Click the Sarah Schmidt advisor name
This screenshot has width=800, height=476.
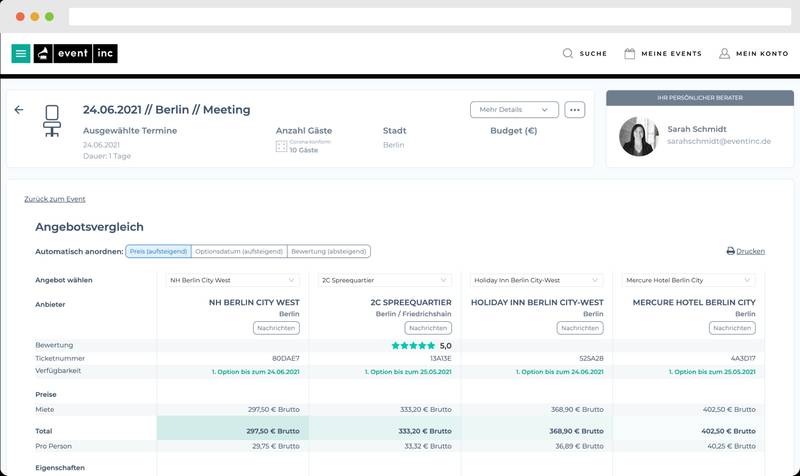point(697,129)
